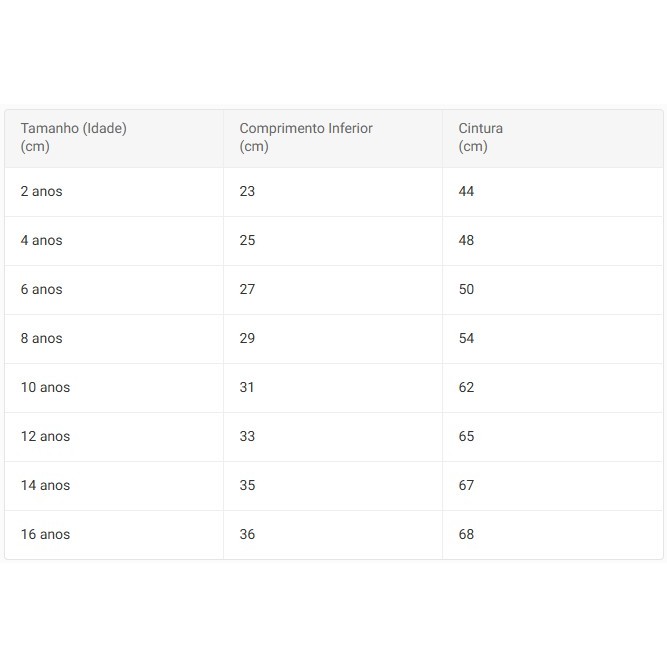This screenshot has height=667, width=667.
Task: Click the 12 anos size cell
Action: coord(45,436)
